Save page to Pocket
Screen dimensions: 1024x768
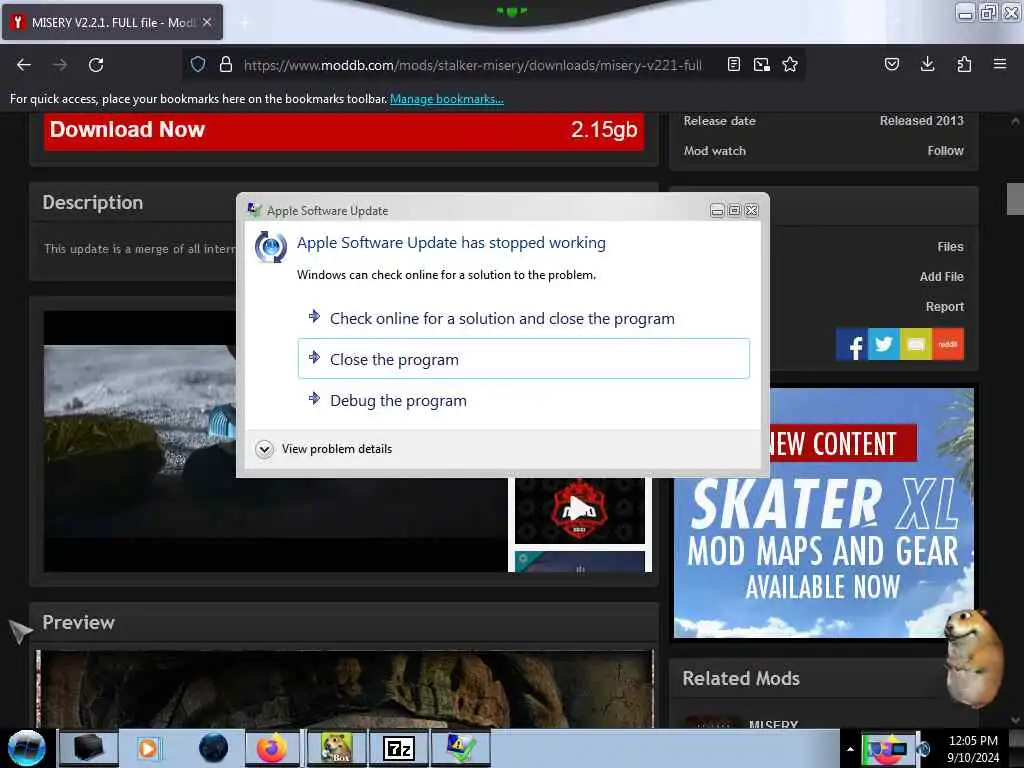pos(892,64)
